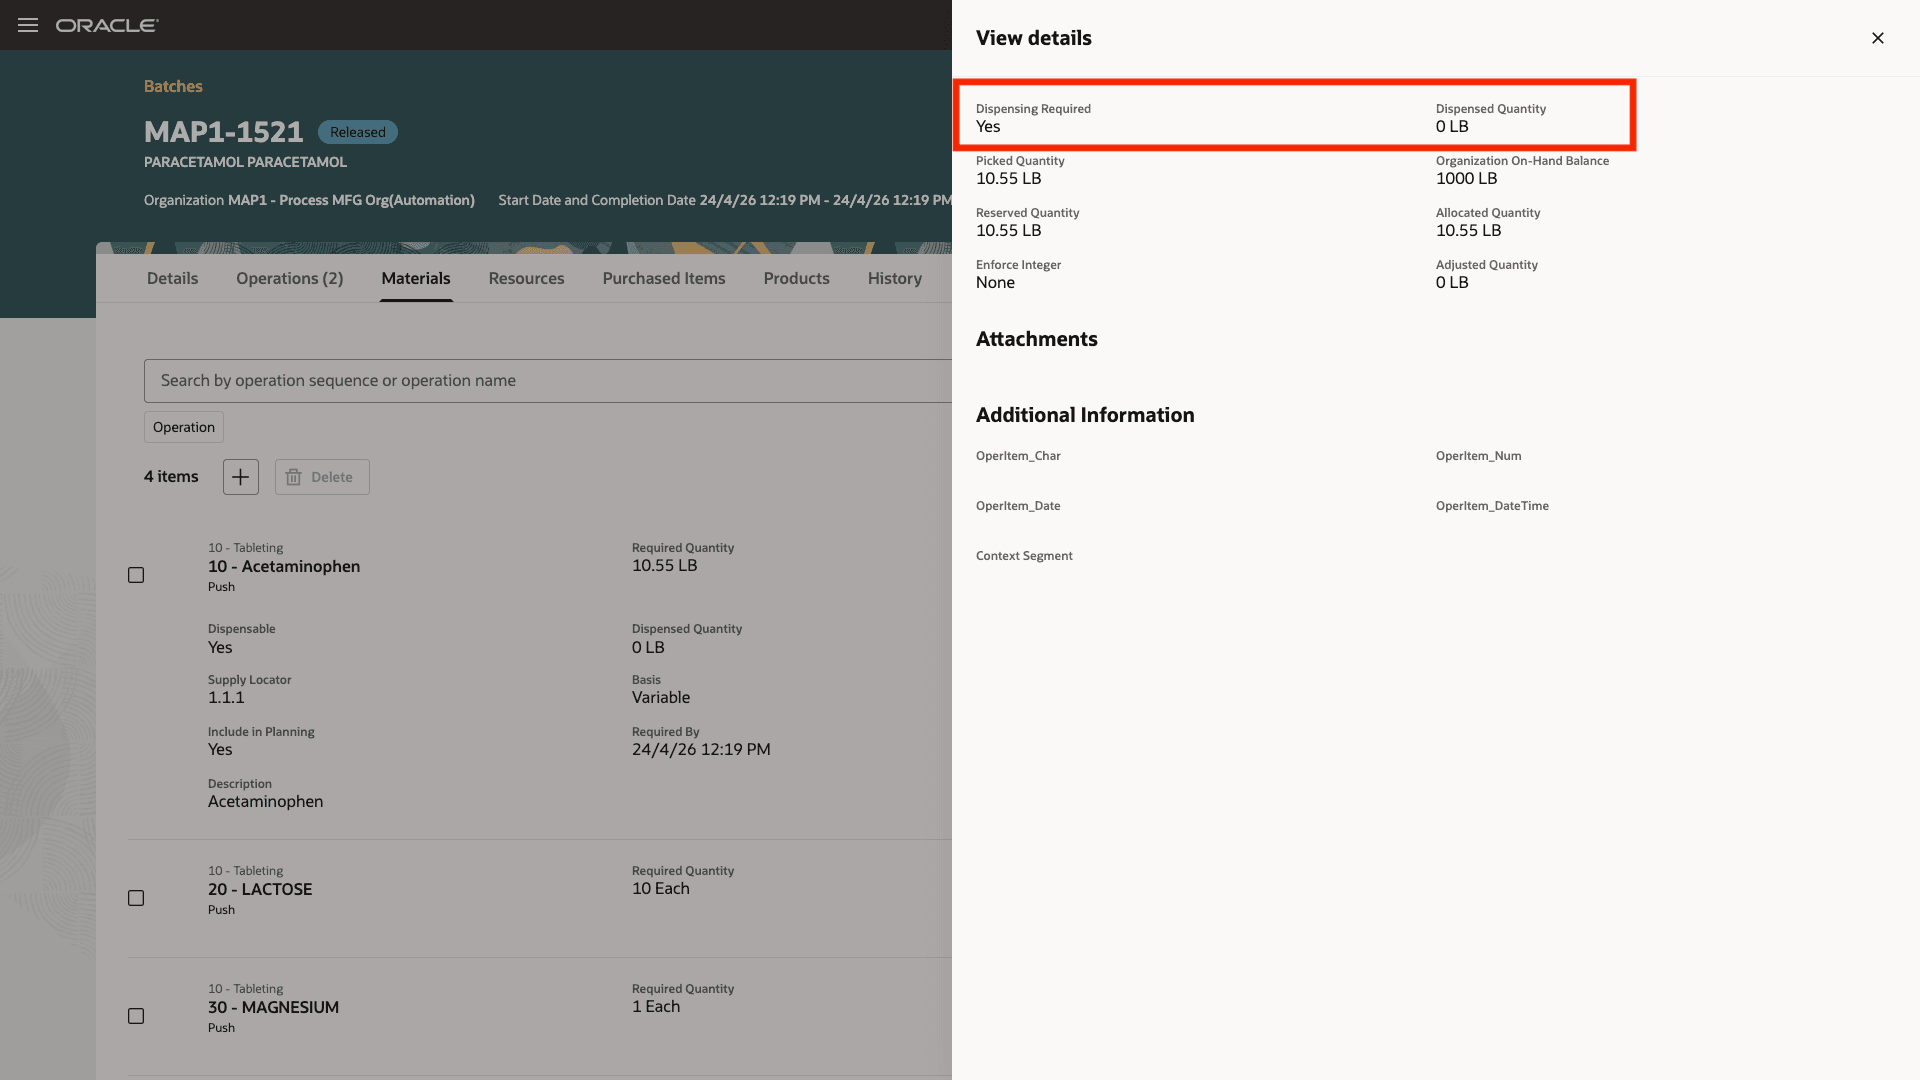Click the Required Quantity 10 Each value
This screenshot has width=1920, height=1080.
(661, 888)
